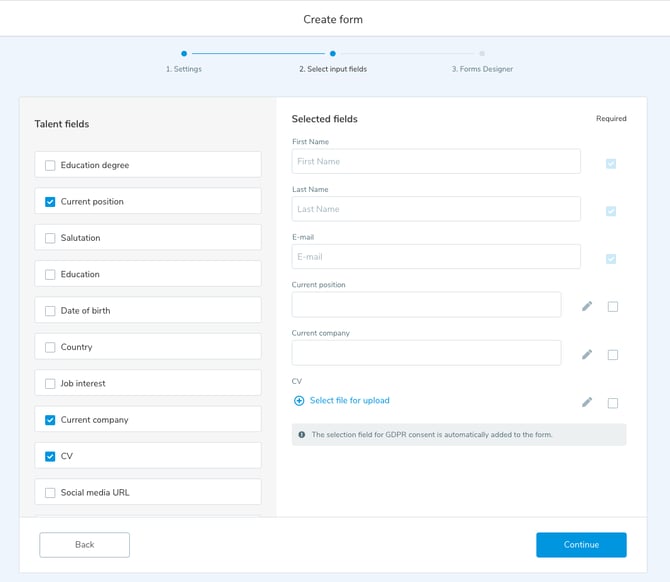Image resolution: width=670 pixels, height=582 pixels.
Task: Open the Select file for upload link
Action: [349, 401]
